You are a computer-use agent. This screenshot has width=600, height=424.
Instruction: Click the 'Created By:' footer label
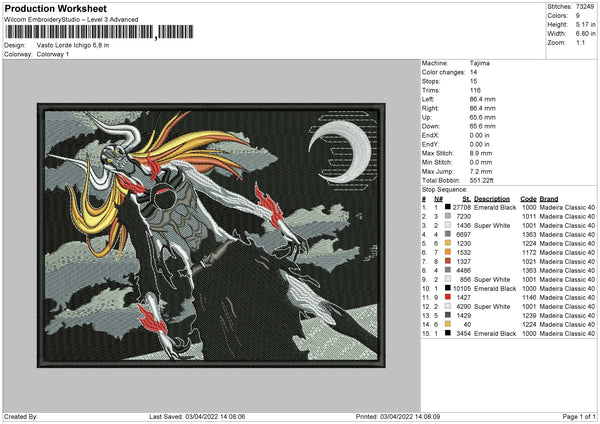point(21,416)
